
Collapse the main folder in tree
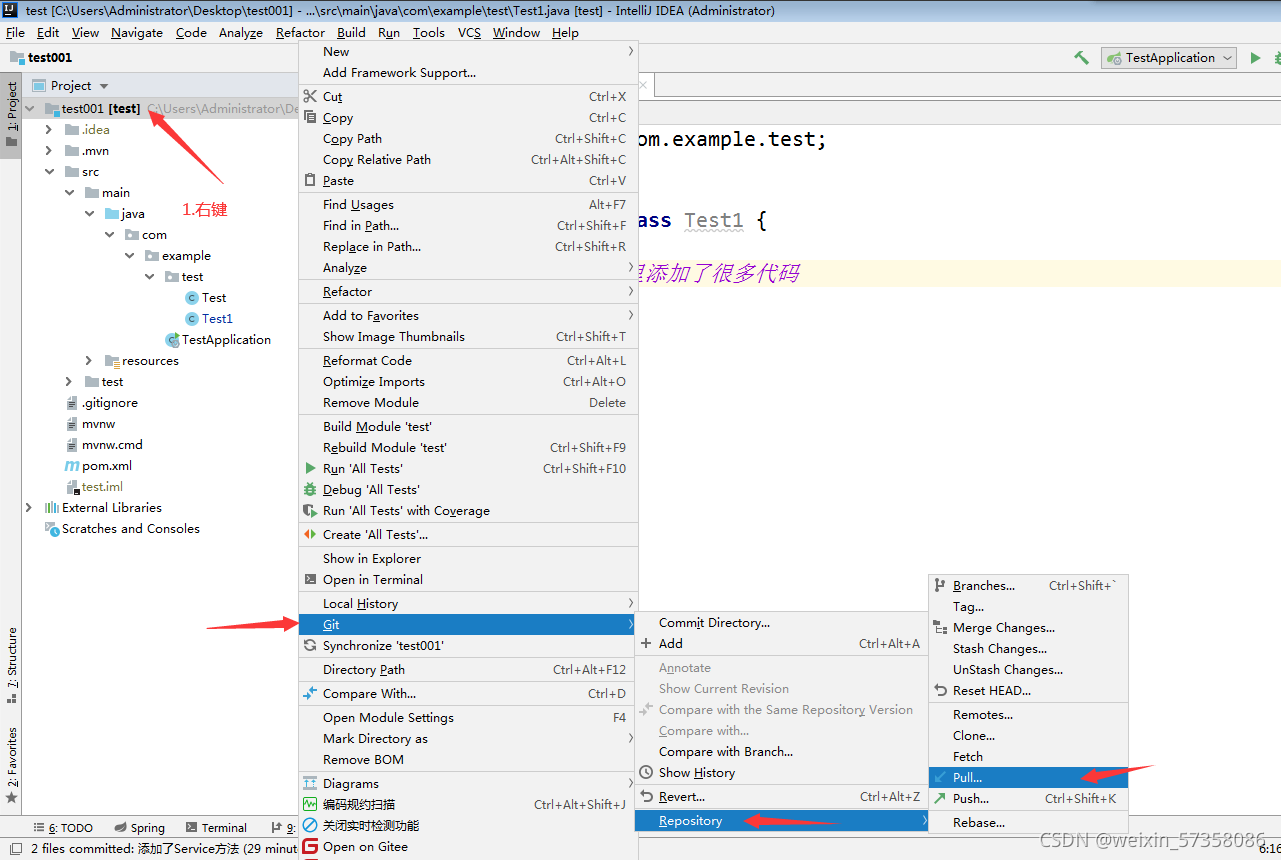[69, 193]
